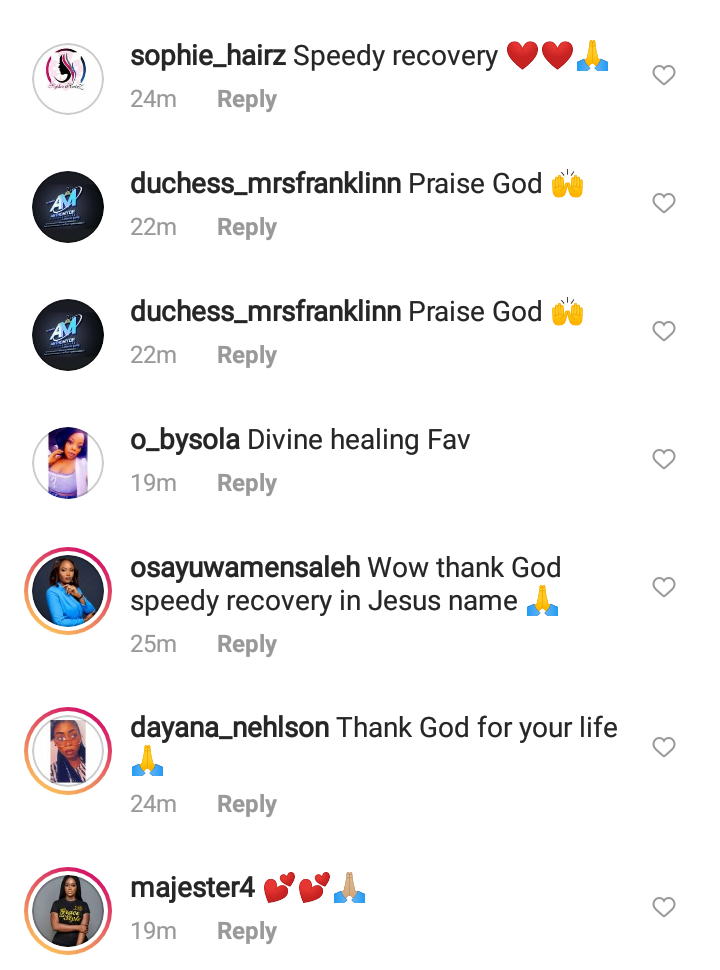The width and height of the screenshot is (720, 970).
Task: Tap heart on osayuwamensaleh's comment
Action: [664, 586]
